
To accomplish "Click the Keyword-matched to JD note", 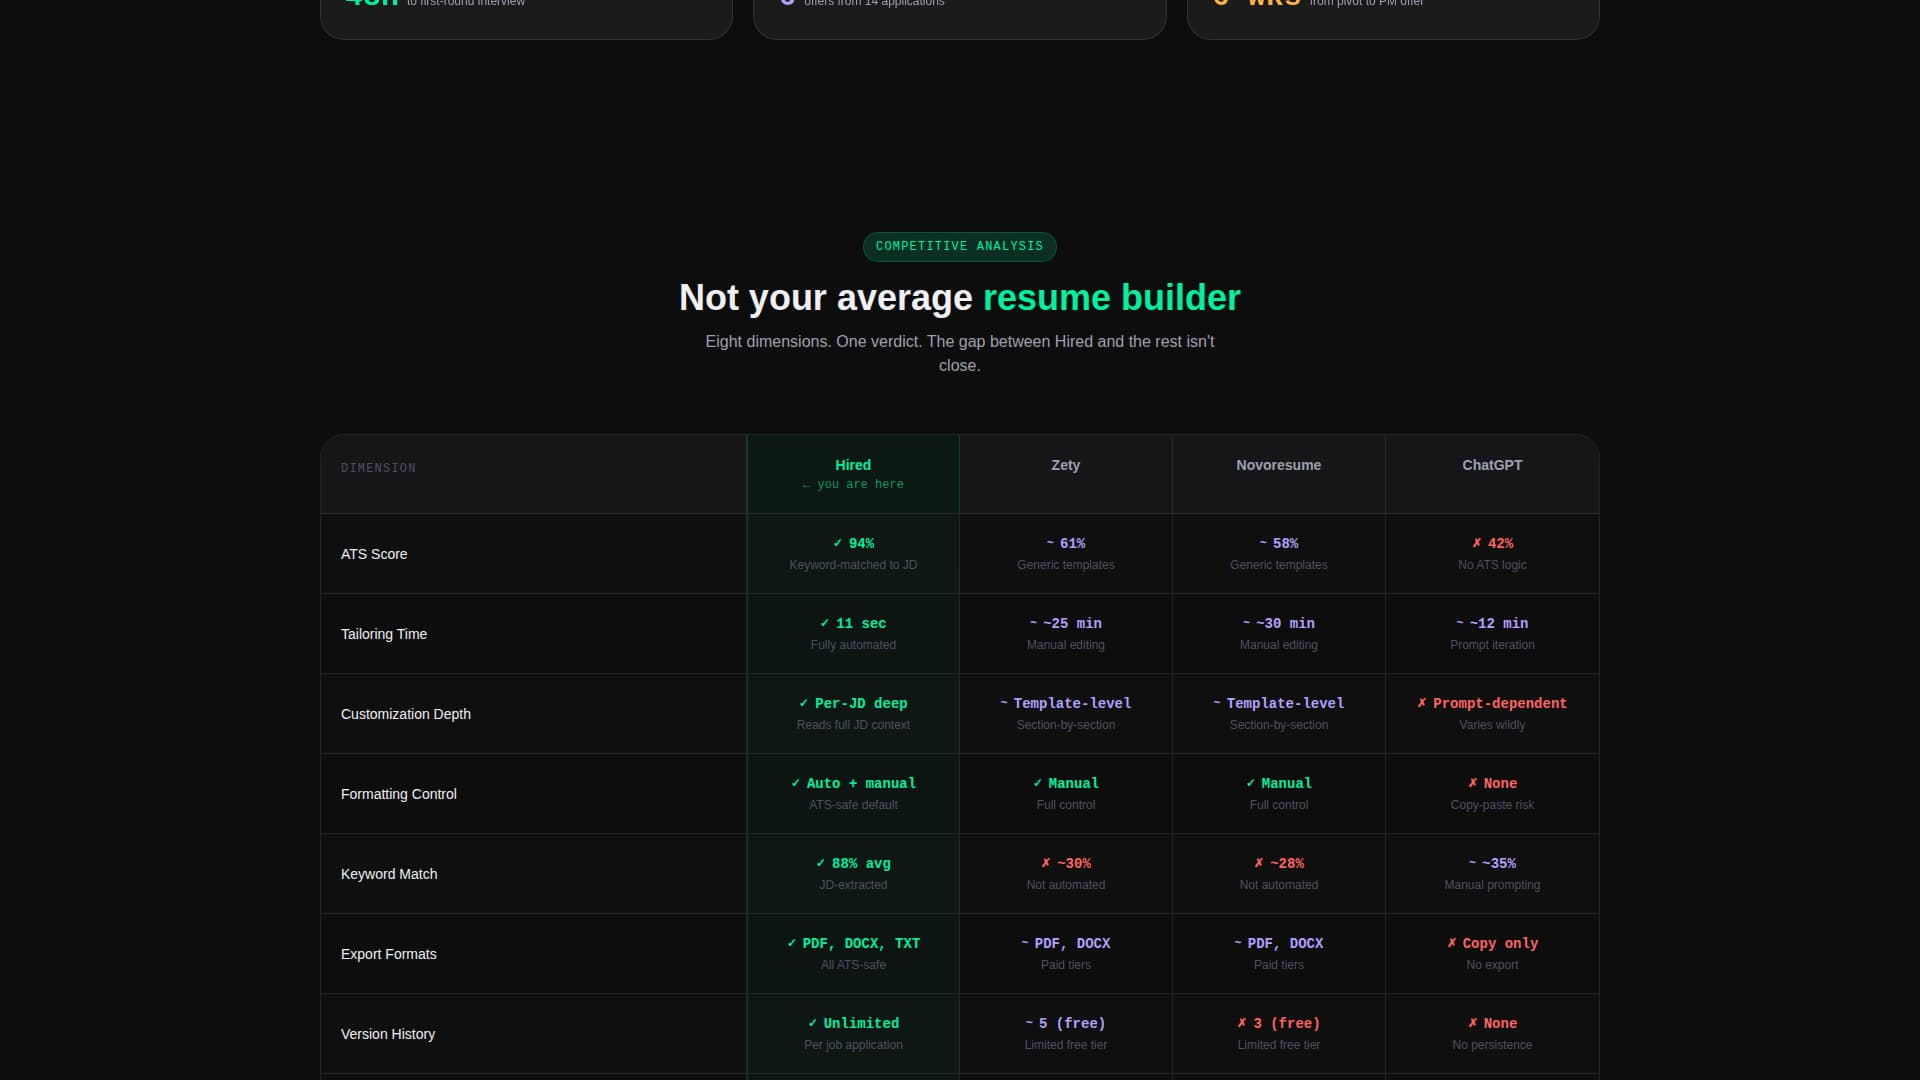I will click(853, 565).
